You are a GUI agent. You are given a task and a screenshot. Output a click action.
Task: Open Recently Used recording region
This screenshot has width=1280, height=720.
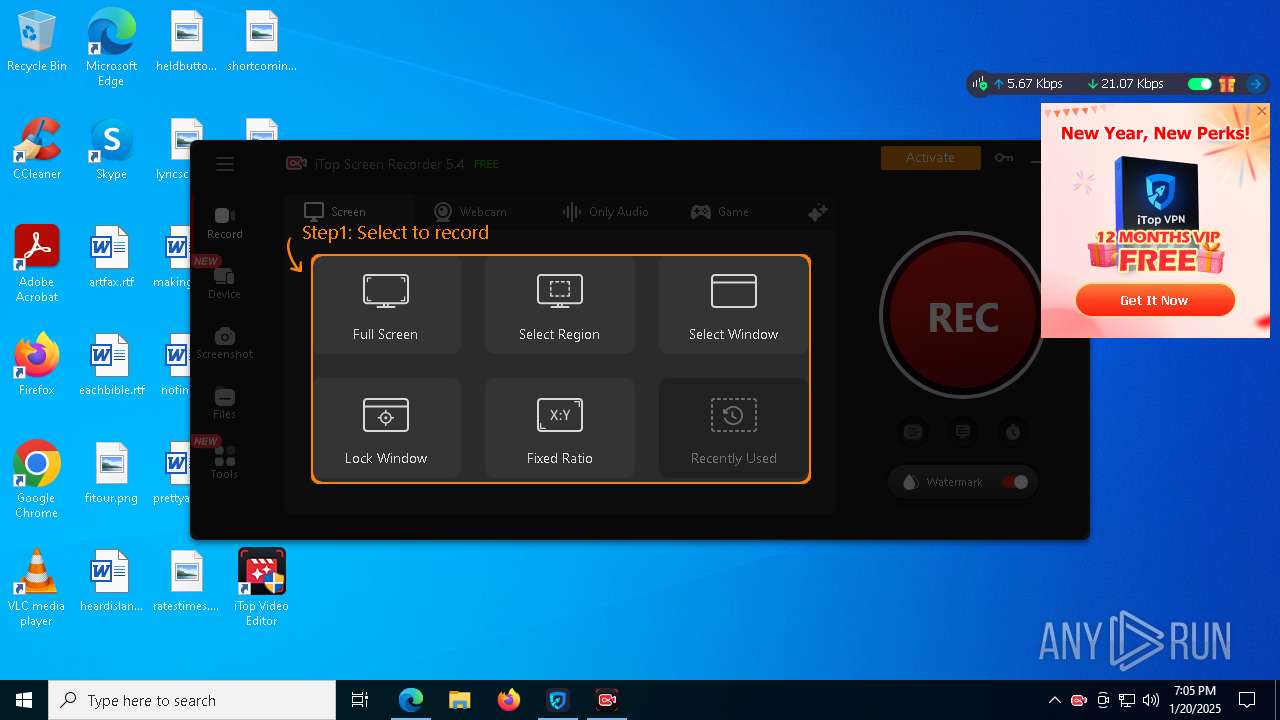point(733,429)
